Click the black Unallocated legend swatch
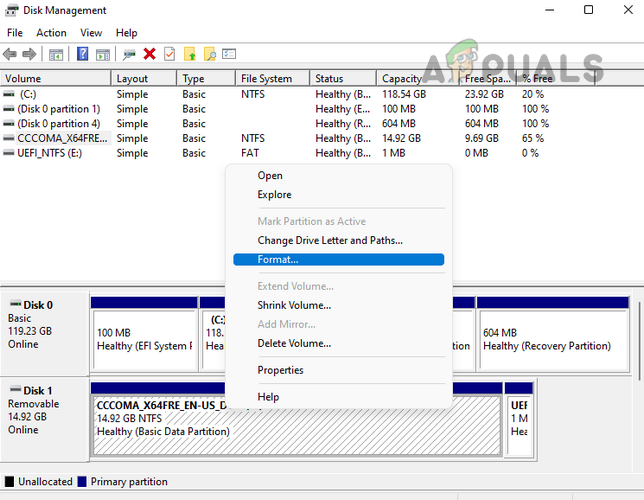 pyautogui.click(x=9, y=482)
